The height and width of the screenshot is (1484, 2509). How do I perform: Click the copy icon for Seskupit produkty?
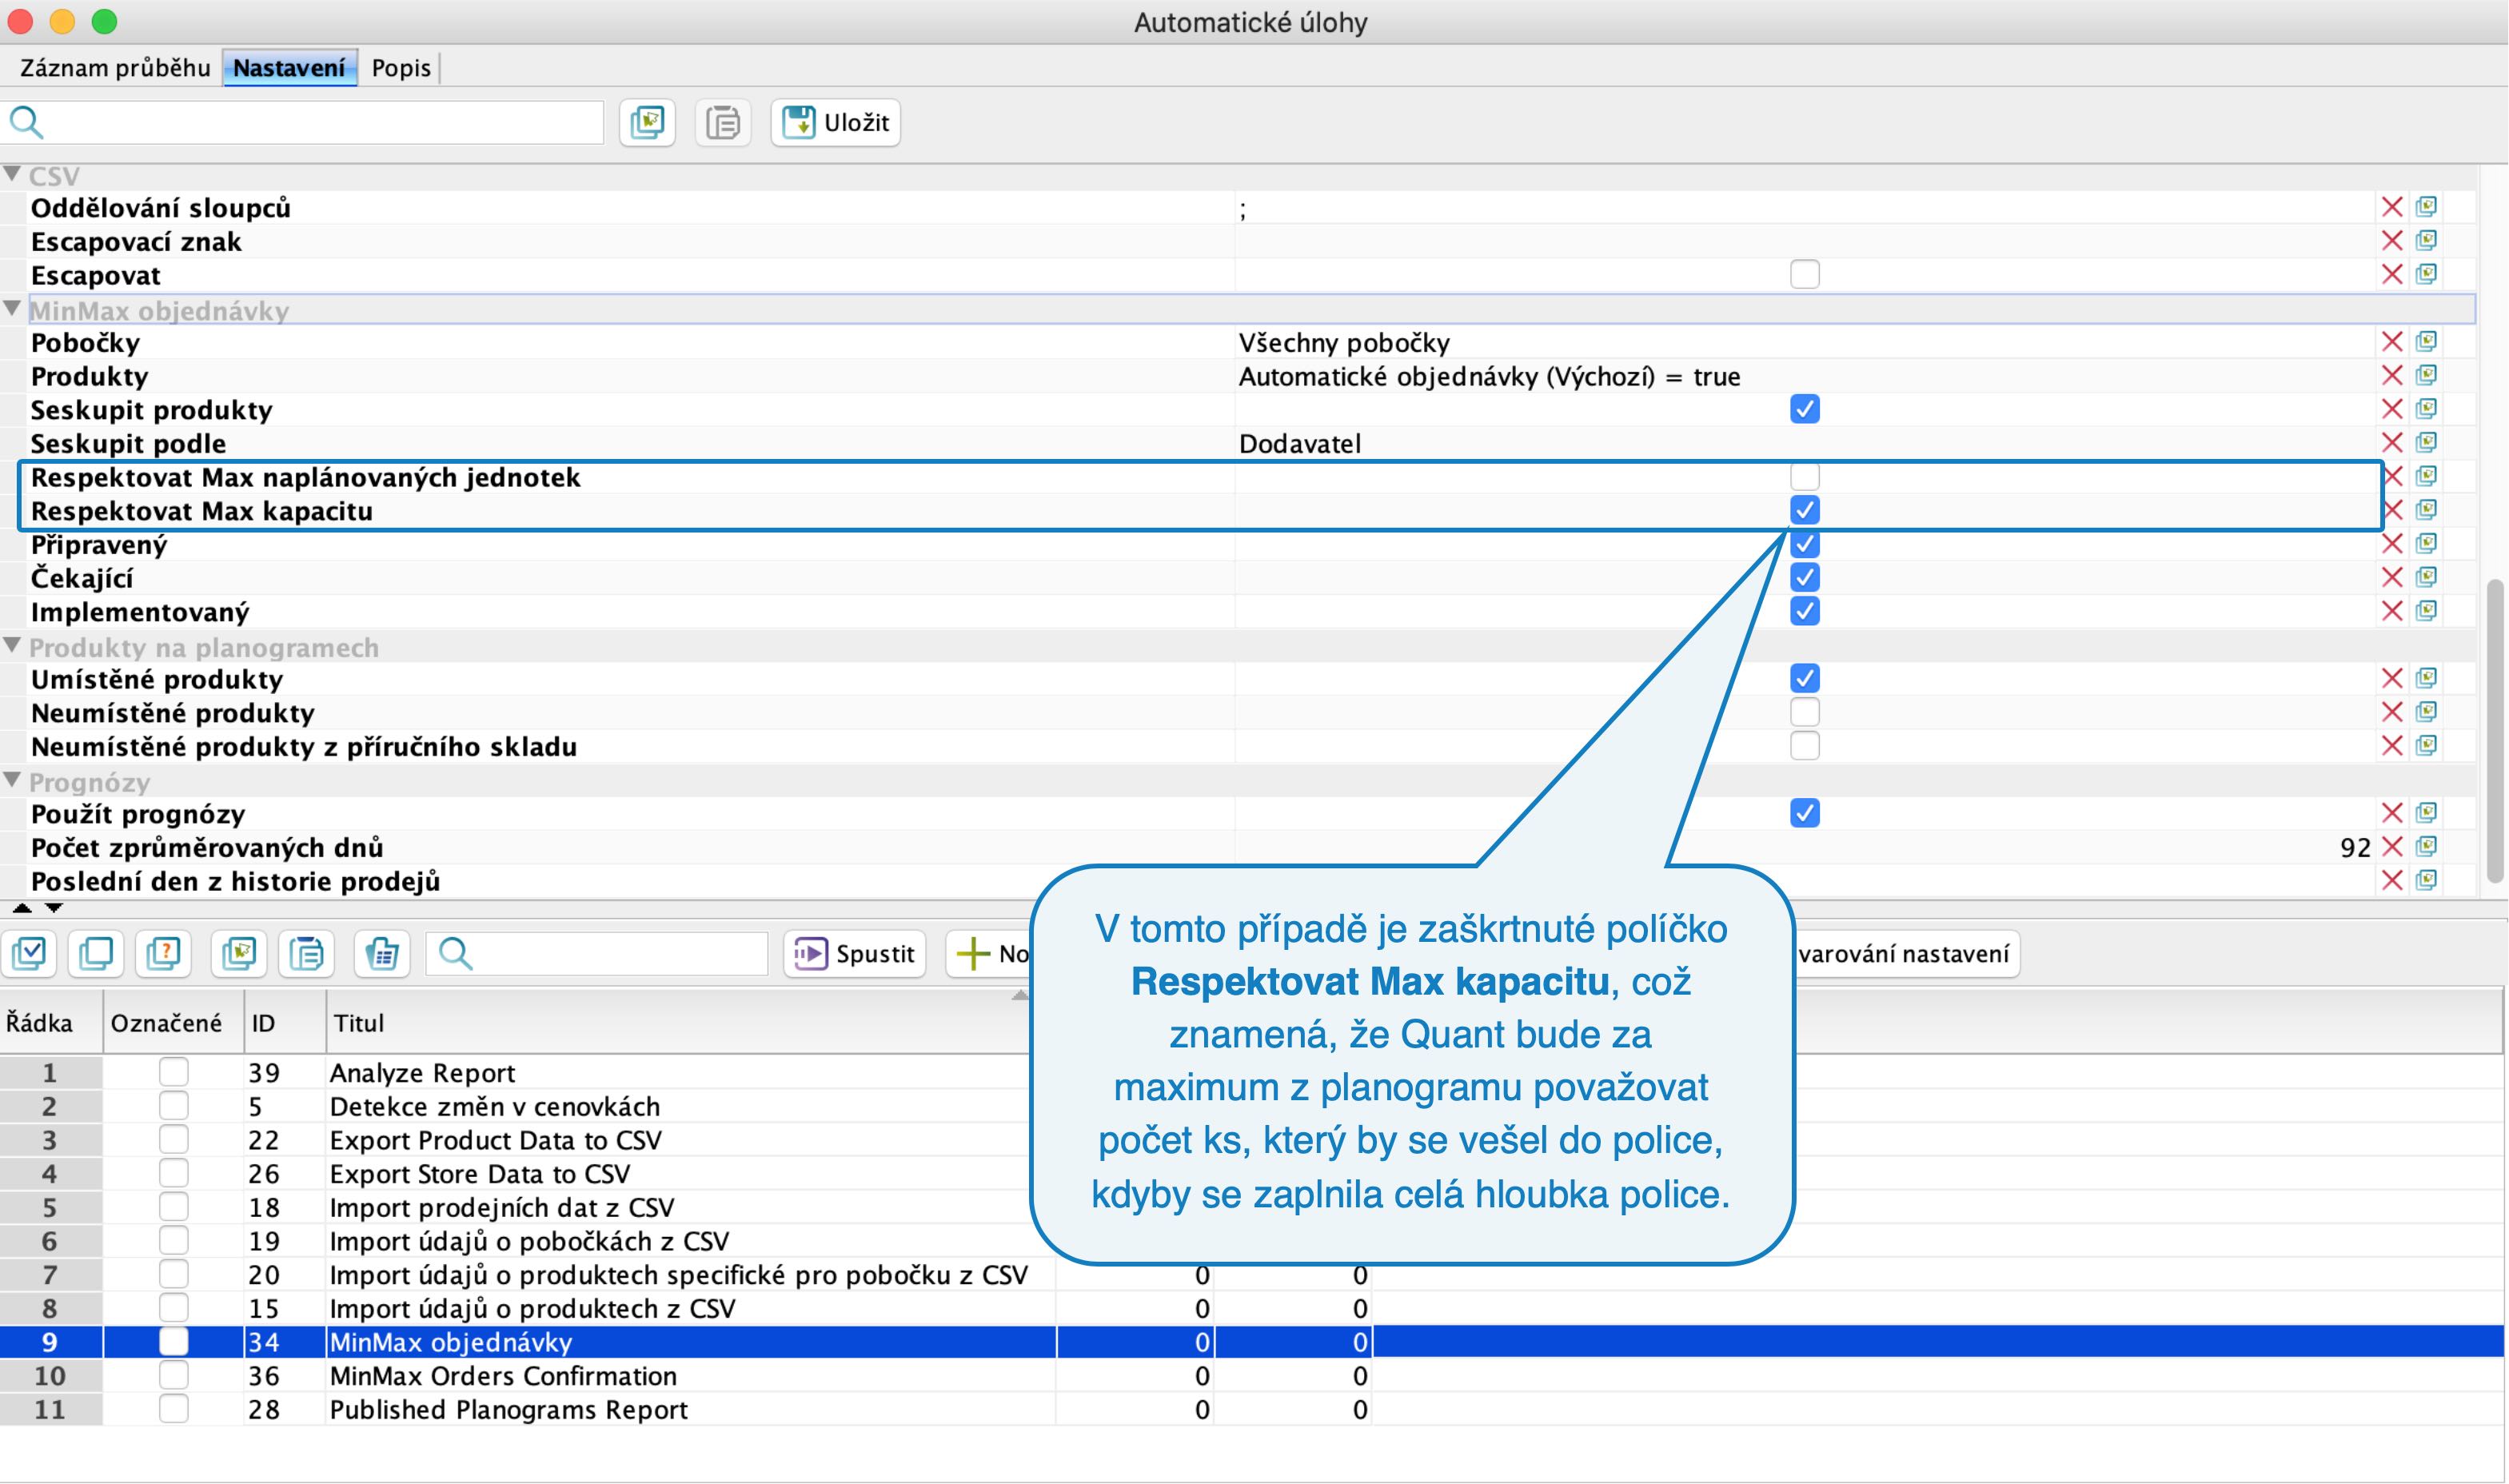[x=2426, y=409]
